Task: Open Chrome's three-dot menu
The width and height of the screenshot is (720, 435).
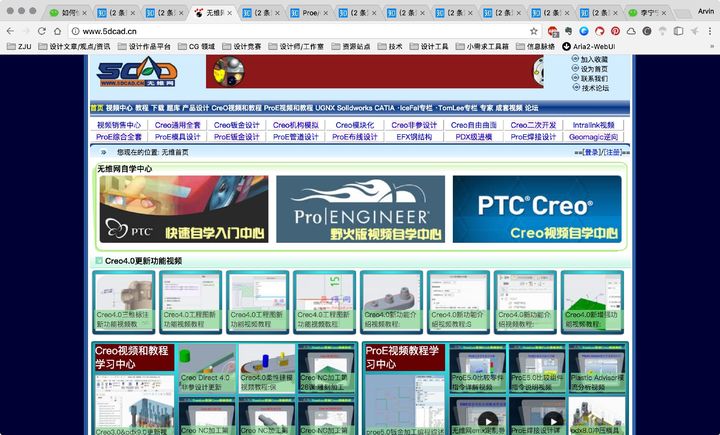Action: pyautogui.click(x=710, y=31)
